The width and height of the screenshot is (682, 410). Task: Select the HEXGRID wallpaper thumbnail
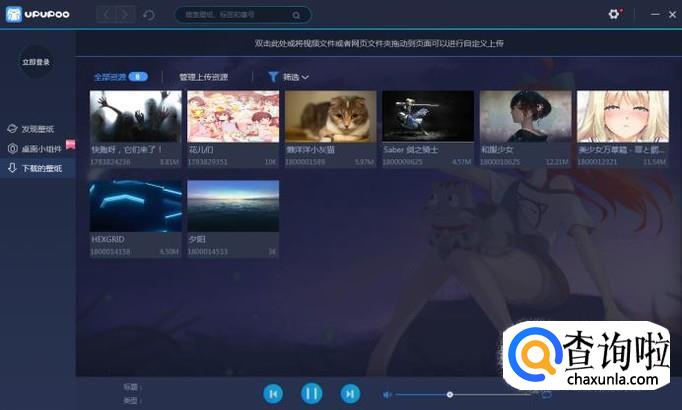coord(136,206)
